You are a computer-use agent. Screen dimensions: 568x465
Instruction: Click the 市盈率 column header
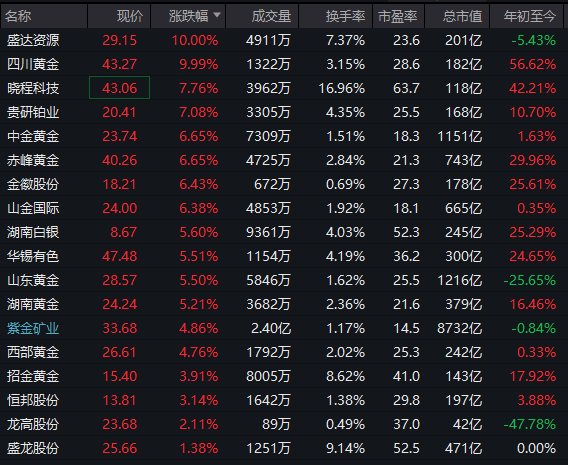coord(398,16)
